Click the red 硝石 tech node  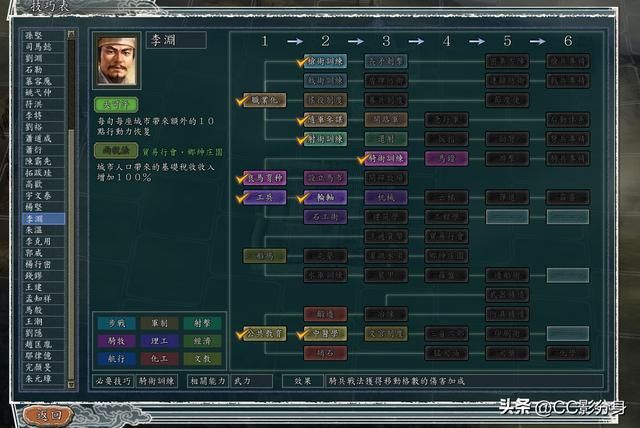pyautogui.click(x=325, y=353)
